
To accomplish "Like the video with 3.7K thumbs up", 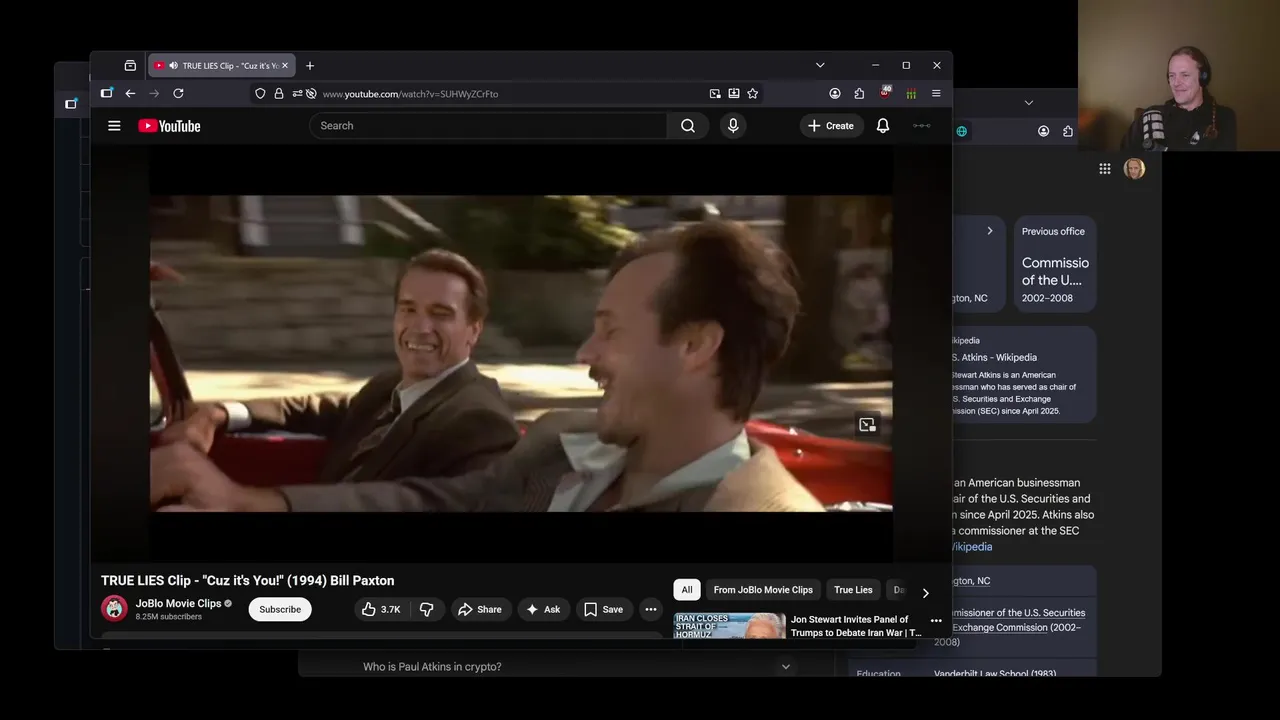I will pyautogui.click(x=381, y=609).
